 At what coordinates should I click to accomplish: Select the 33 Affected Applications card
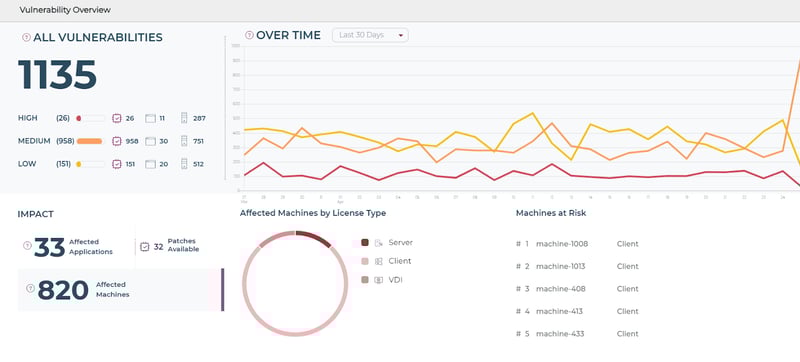[76, 247]
